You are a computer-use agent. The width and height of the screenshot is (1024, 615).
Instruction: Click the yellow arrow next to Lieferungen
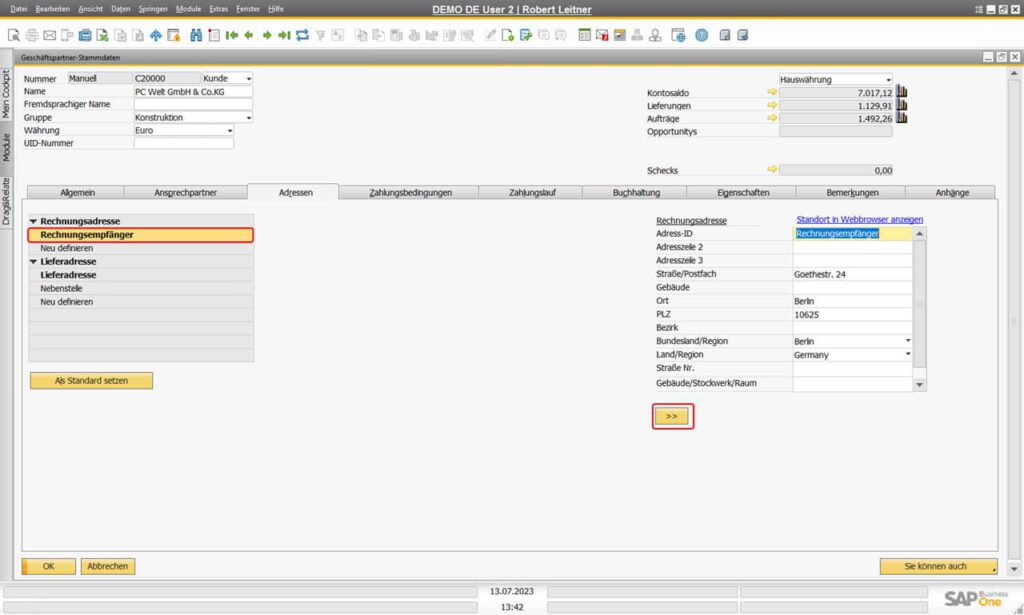click(x=772, y=105)
